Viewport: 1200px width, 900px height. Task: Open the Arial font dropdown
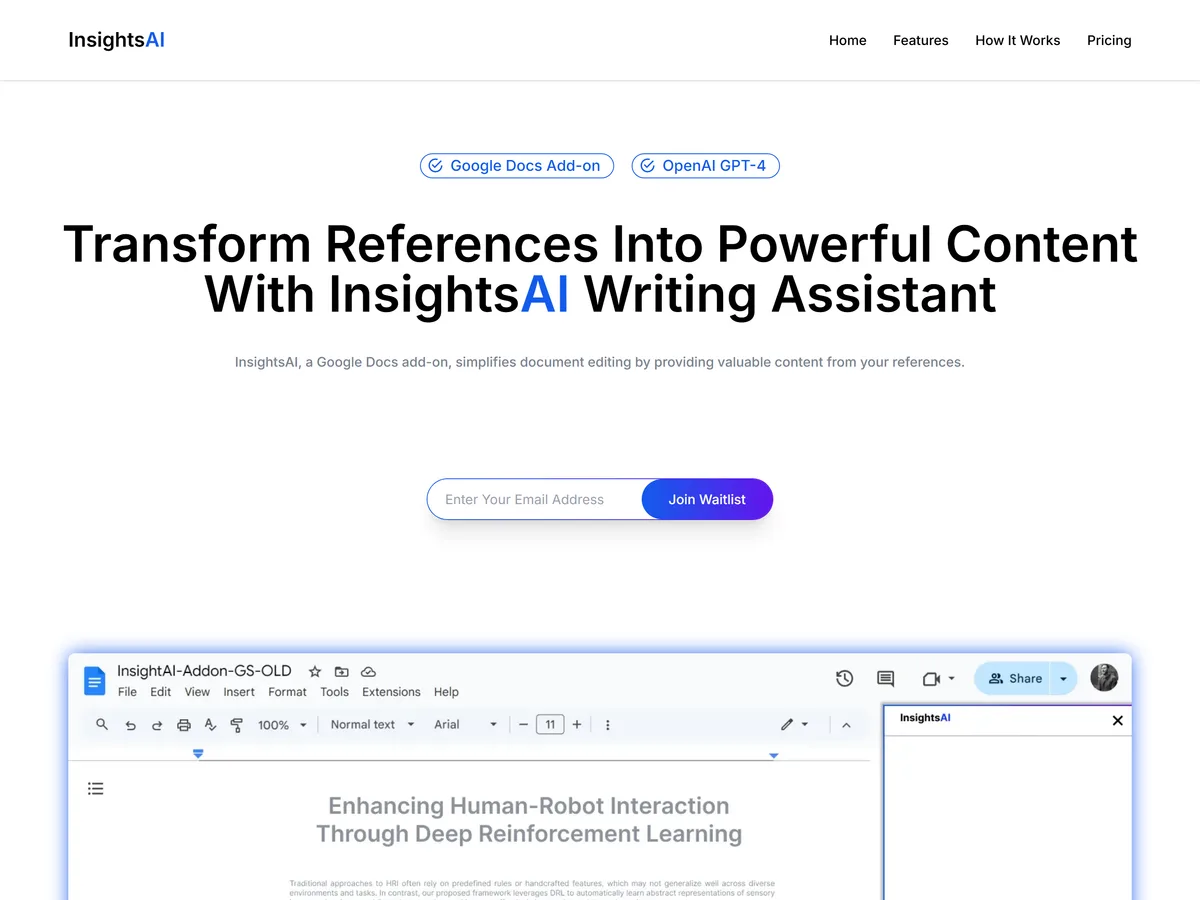pos(465,725)
